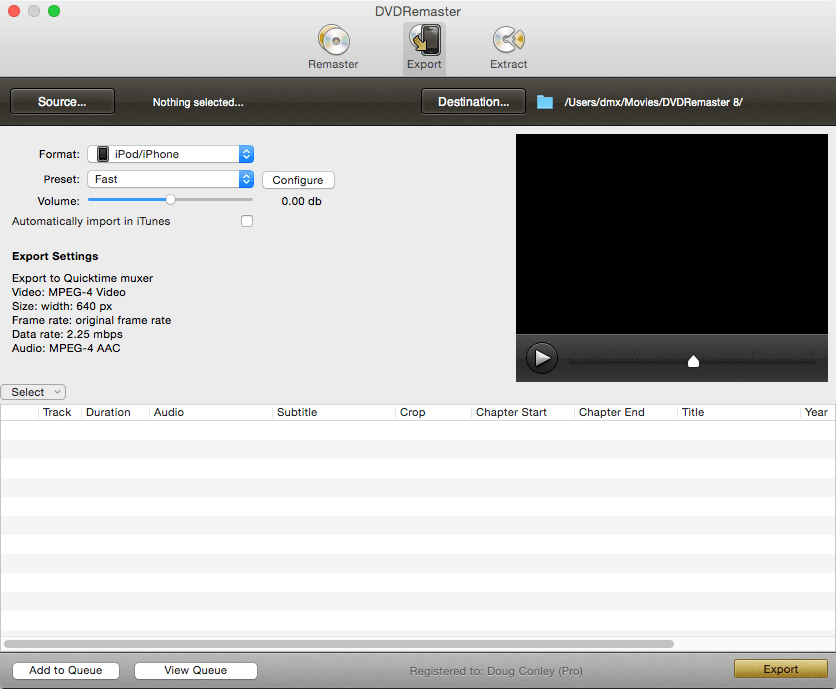
Task: Click the '0.00 db' volume value
Action: (x=301, y=201)
